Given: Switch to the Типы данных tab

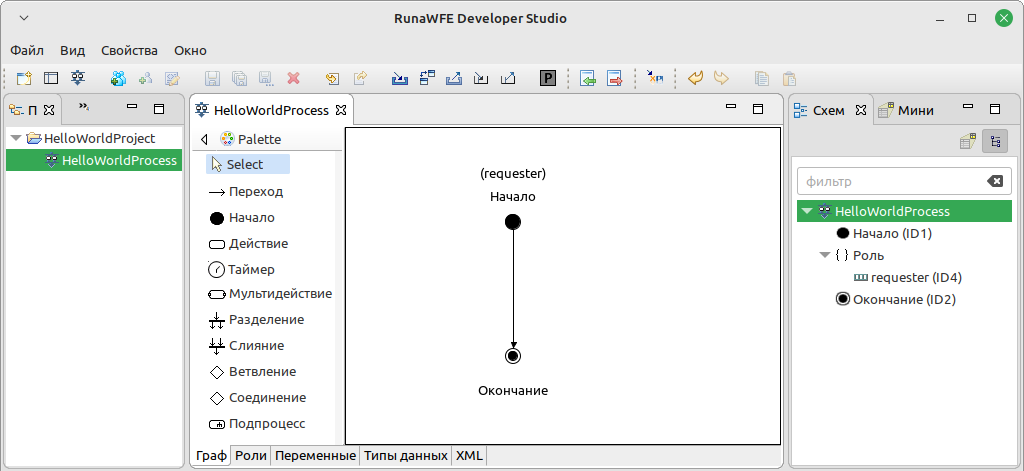Looking at the screenshot, I should point(406,456).
